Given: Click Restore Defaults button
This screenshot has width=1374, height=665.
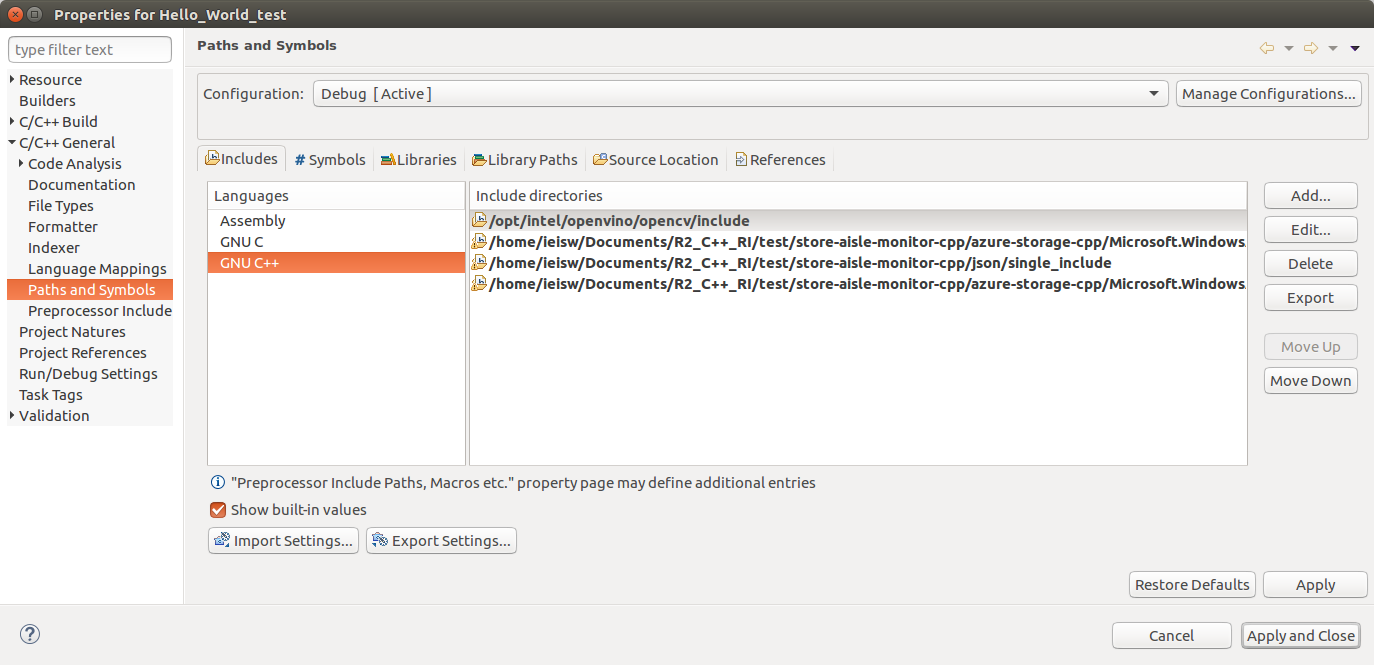Looking at the screenshot, I should (x=1192, y=584).
